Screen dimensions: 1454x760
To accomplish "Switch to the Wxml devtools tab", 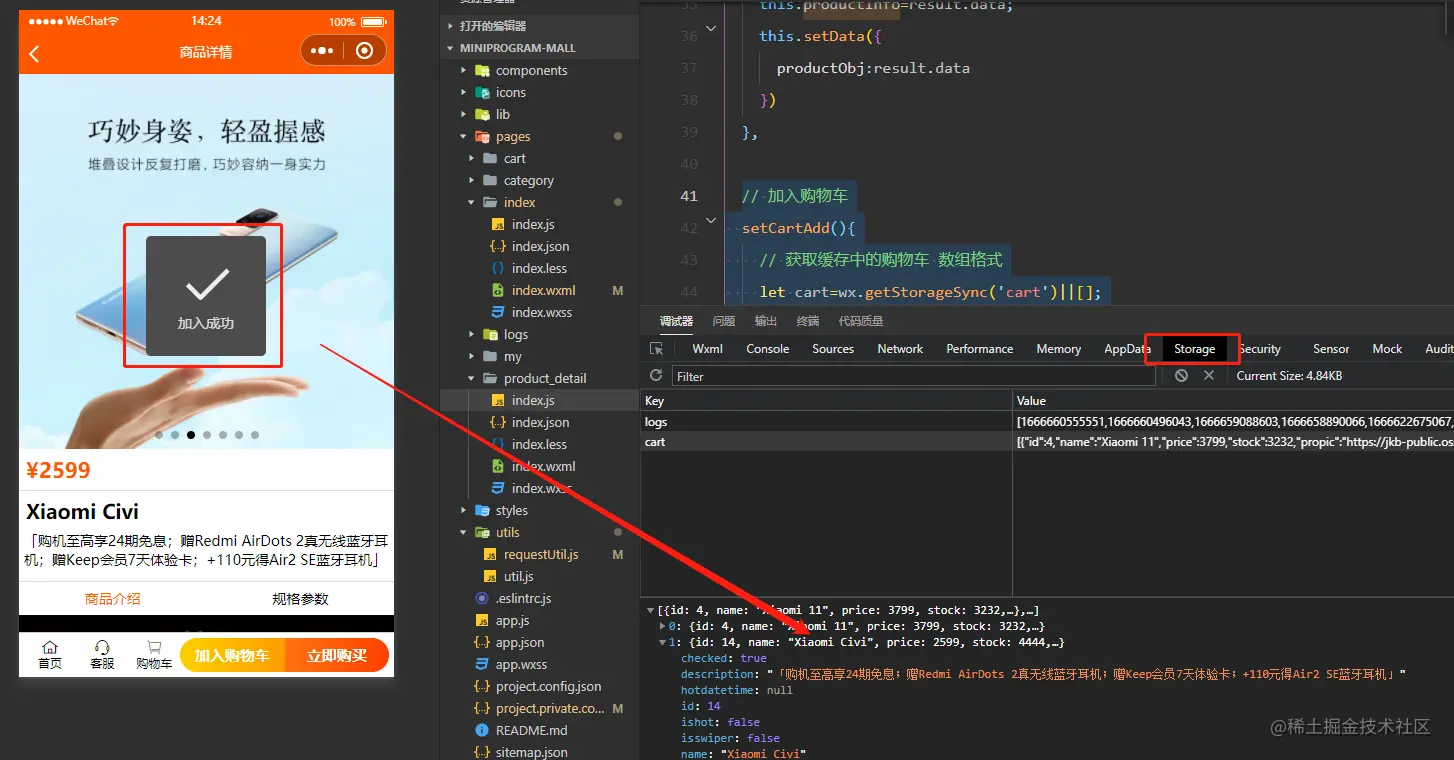I will coord(707,349).
